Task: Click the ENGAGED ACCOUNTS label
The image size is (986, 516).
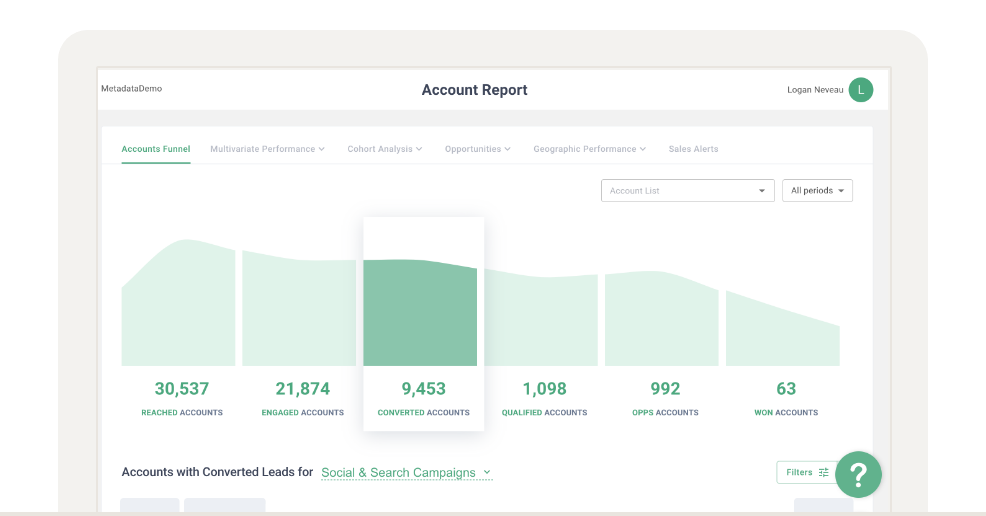Action: coord(302,413)
